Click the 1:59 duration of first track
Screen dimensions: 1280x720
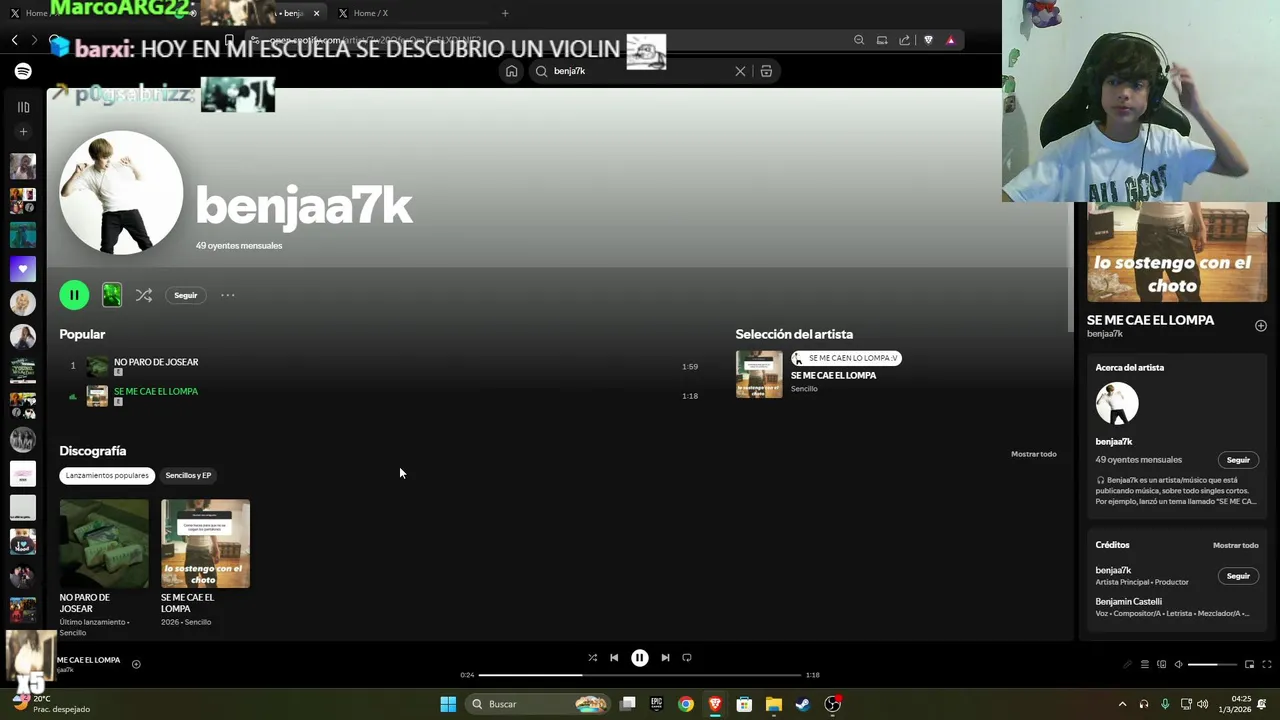pos(690,366)
